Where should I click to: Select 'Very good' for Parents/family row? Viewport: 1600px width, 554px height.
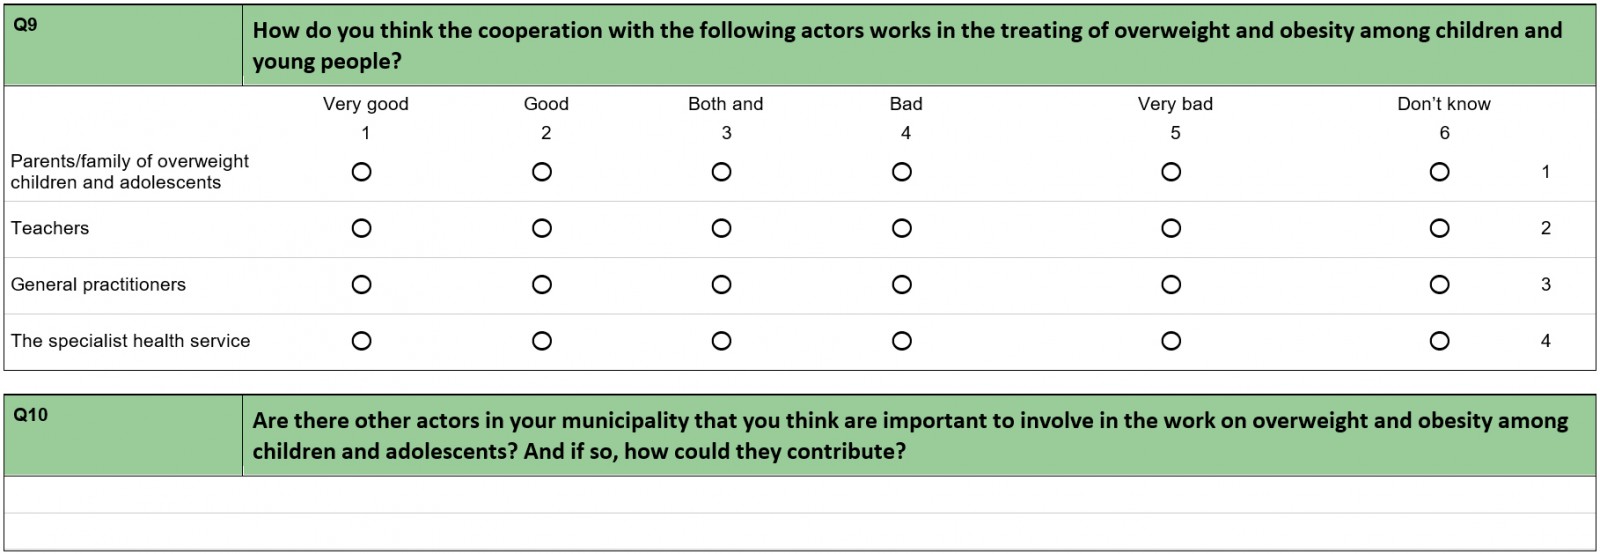pos(362,172)
